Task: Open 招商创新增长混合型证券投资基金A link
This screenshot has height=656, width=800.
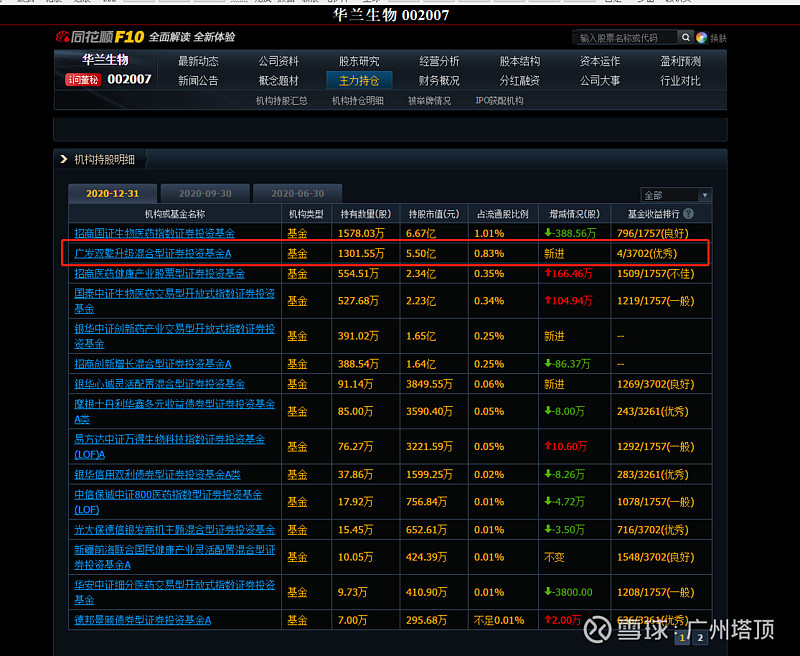Action: click(x=153, y=364)
